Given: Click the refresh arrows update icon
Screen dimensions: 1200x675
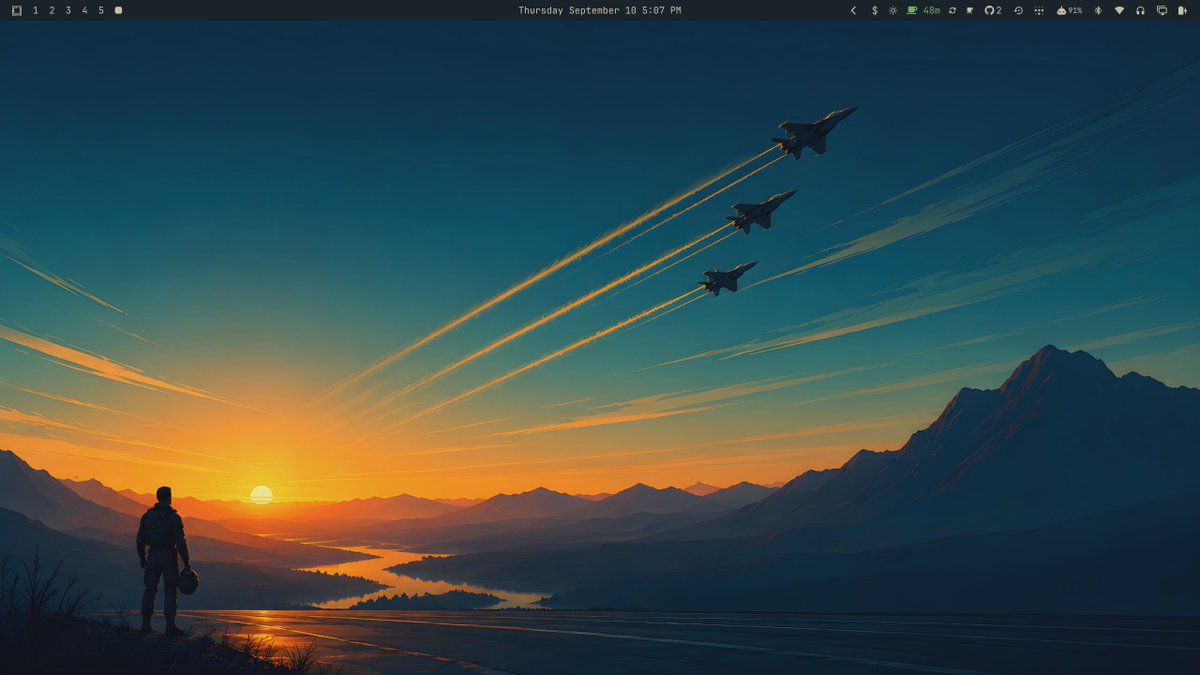Looking at the screenshot, I should coord(952,10).
